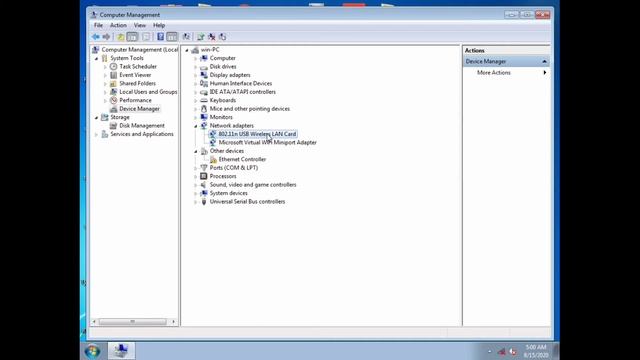Click the network tray icon with red X
The width and height of the screenshot is (640, 360).
(502, 352)
